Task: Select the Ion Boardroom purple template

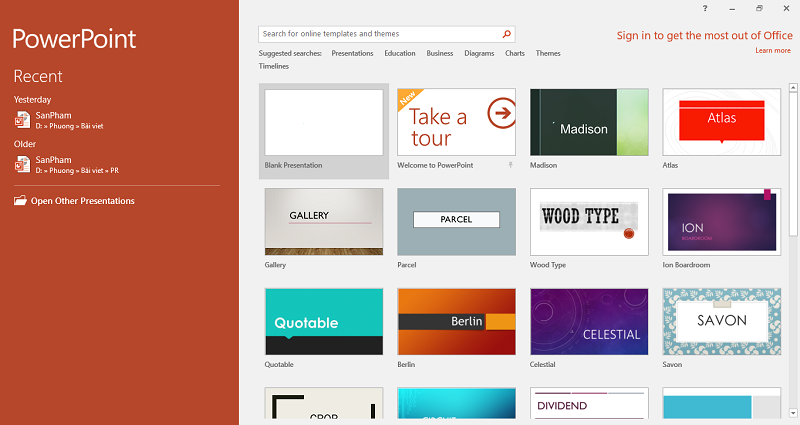Action: point(721,222)
